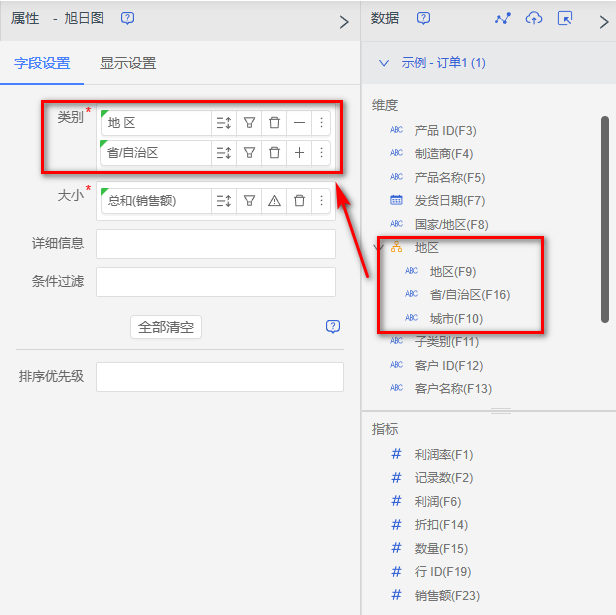
Task: Delete the 总和(销售额) size field
Action: (299, 201)
